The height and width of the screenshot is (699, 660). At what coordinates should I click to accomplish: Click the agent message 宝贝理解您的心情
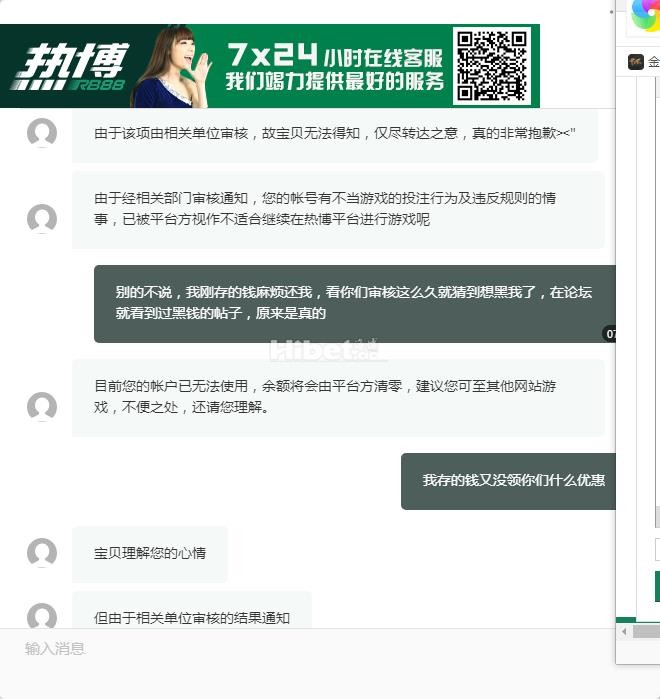pos(150,553)
